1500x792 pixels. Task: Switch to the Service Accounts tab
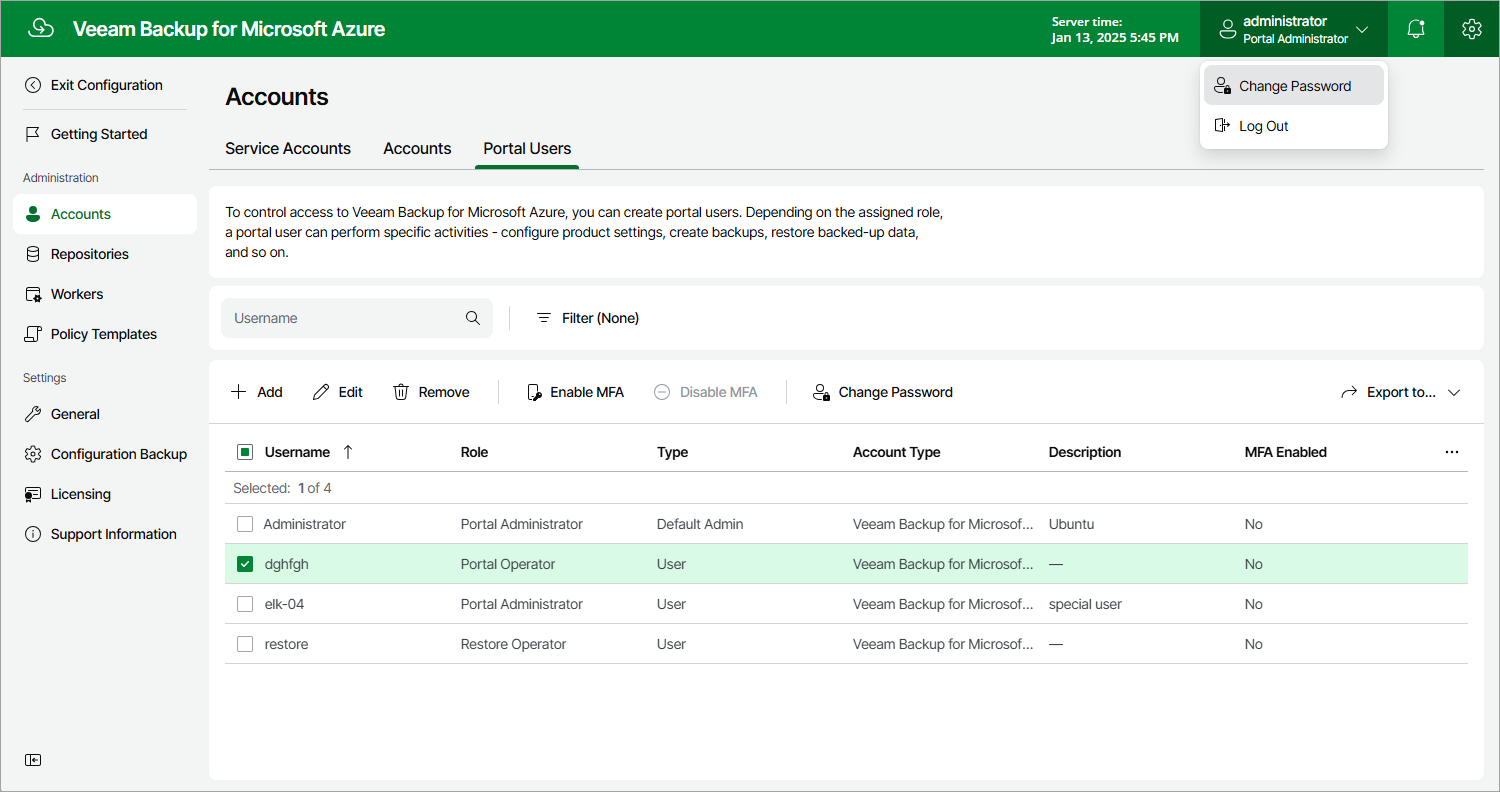288,148
